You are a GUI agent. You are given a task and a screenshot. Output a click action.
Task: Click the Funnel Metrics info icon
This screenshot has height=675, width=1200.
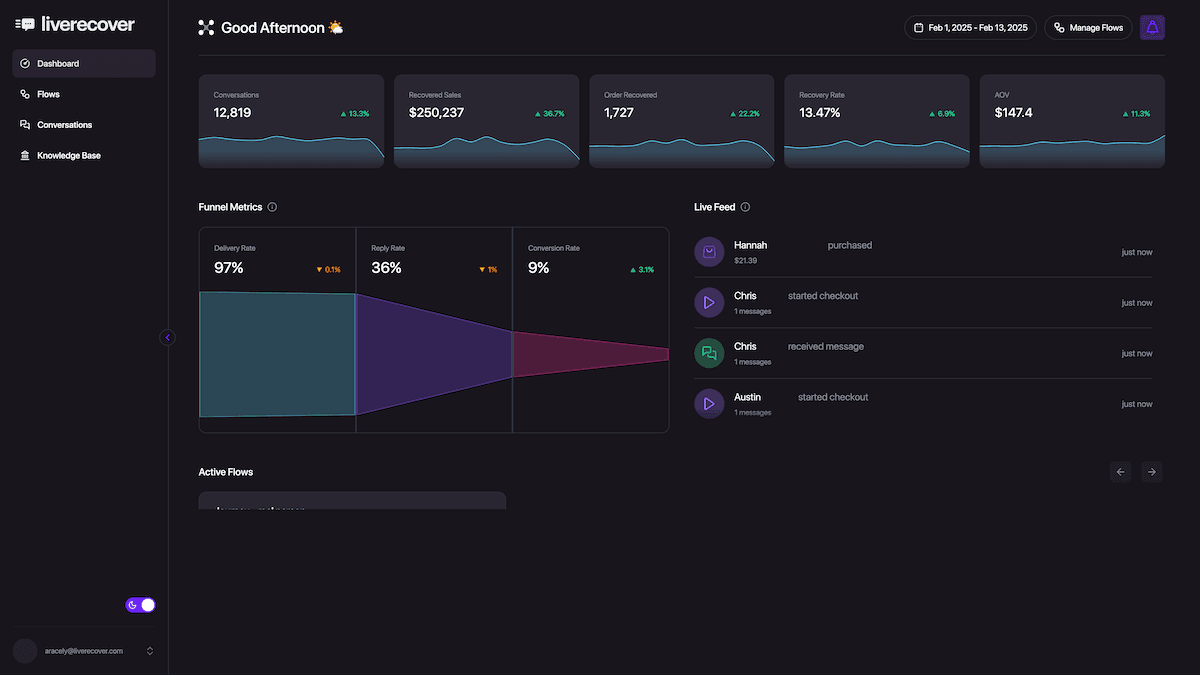(271, 207)
